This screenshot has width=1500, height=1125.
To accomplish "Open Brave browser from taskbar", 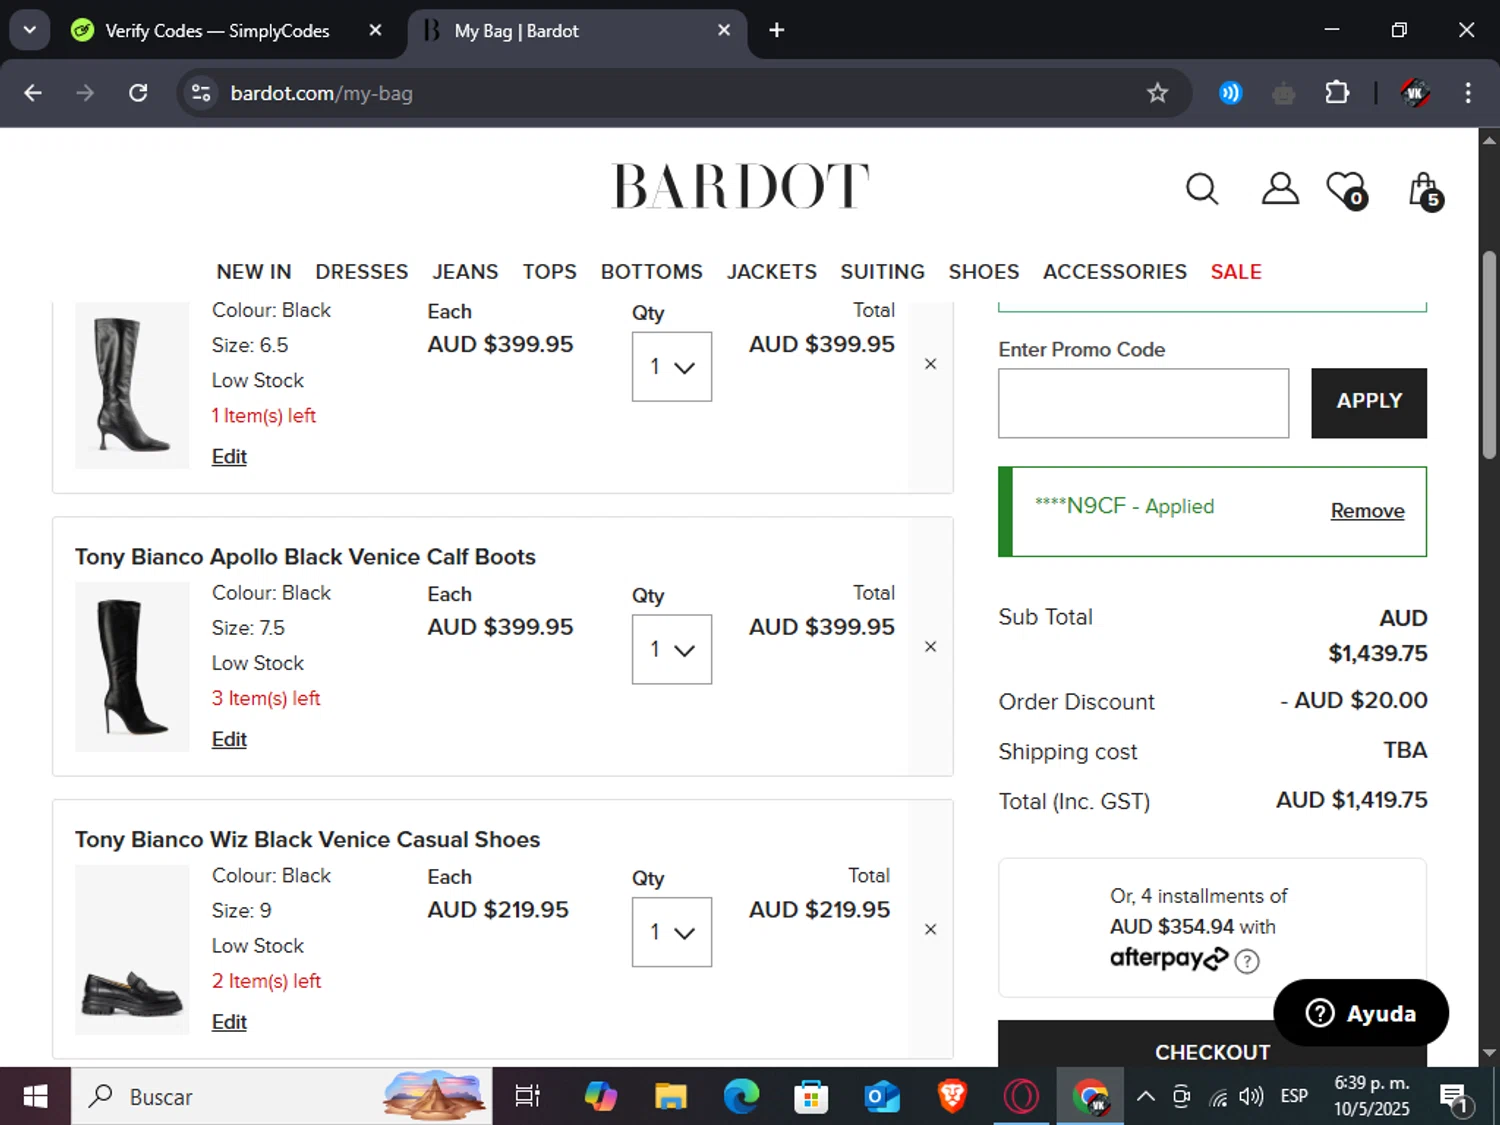I will (951, 1097).
